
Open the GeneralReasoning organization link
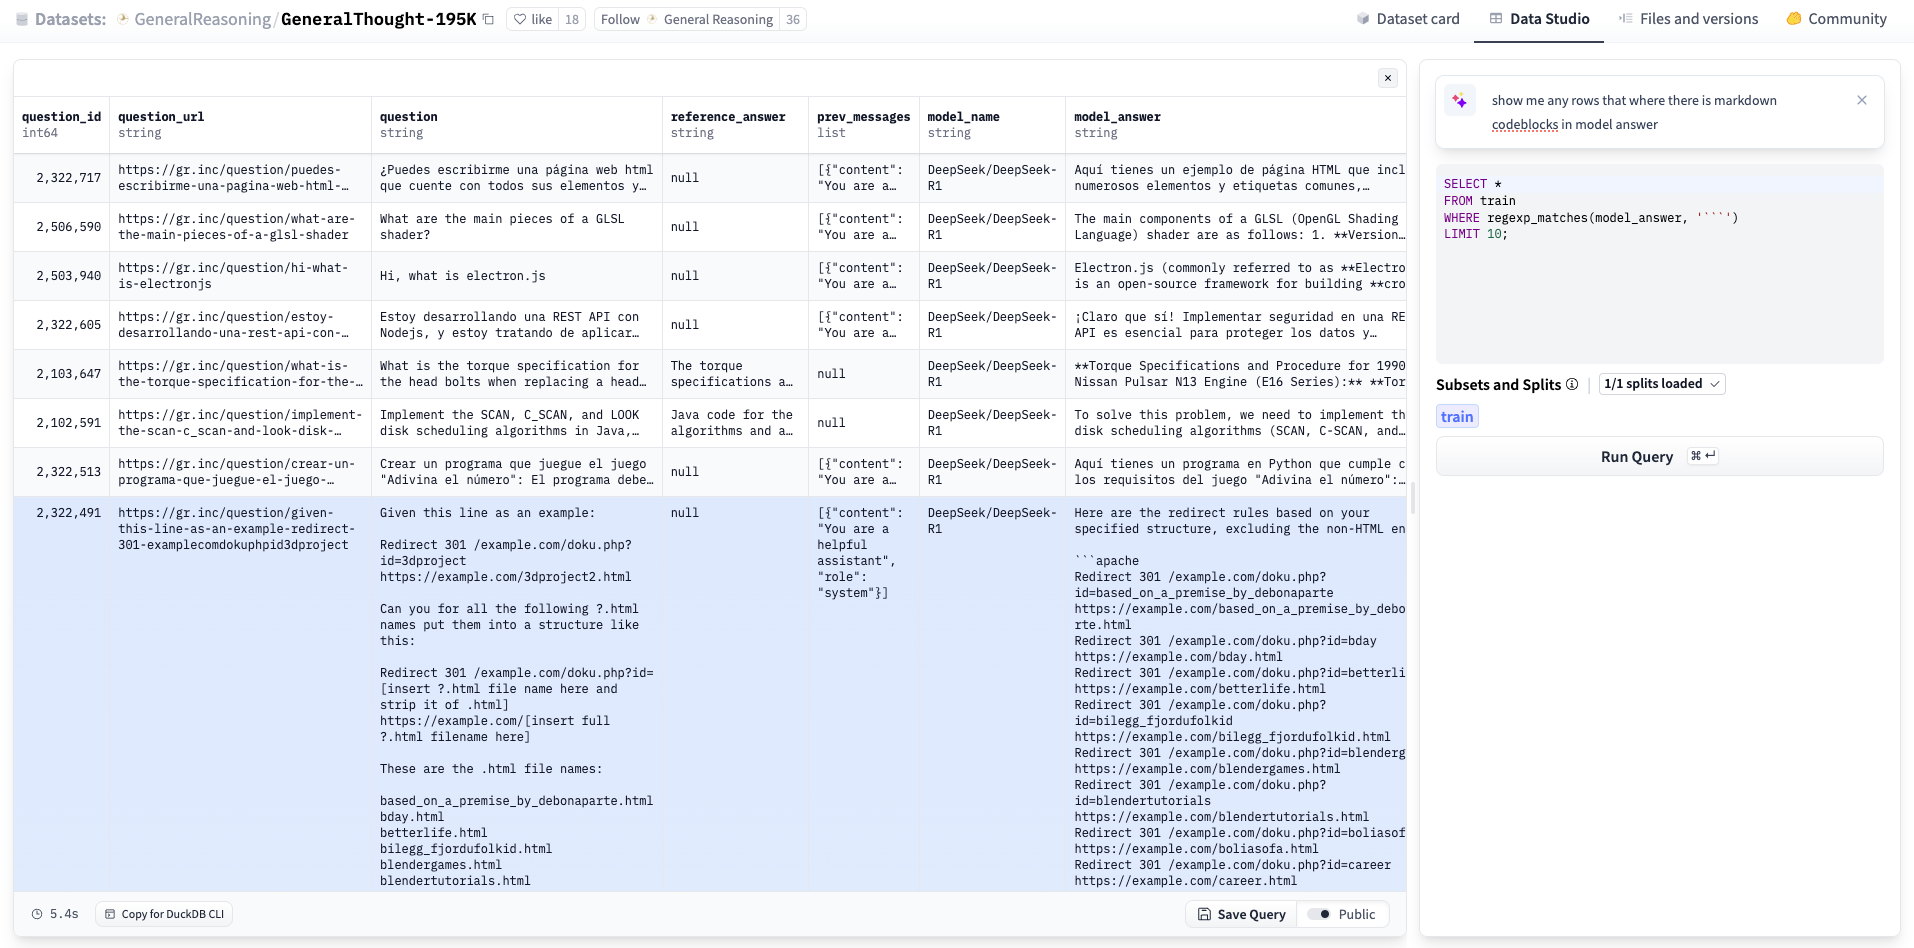click(202, 19)
